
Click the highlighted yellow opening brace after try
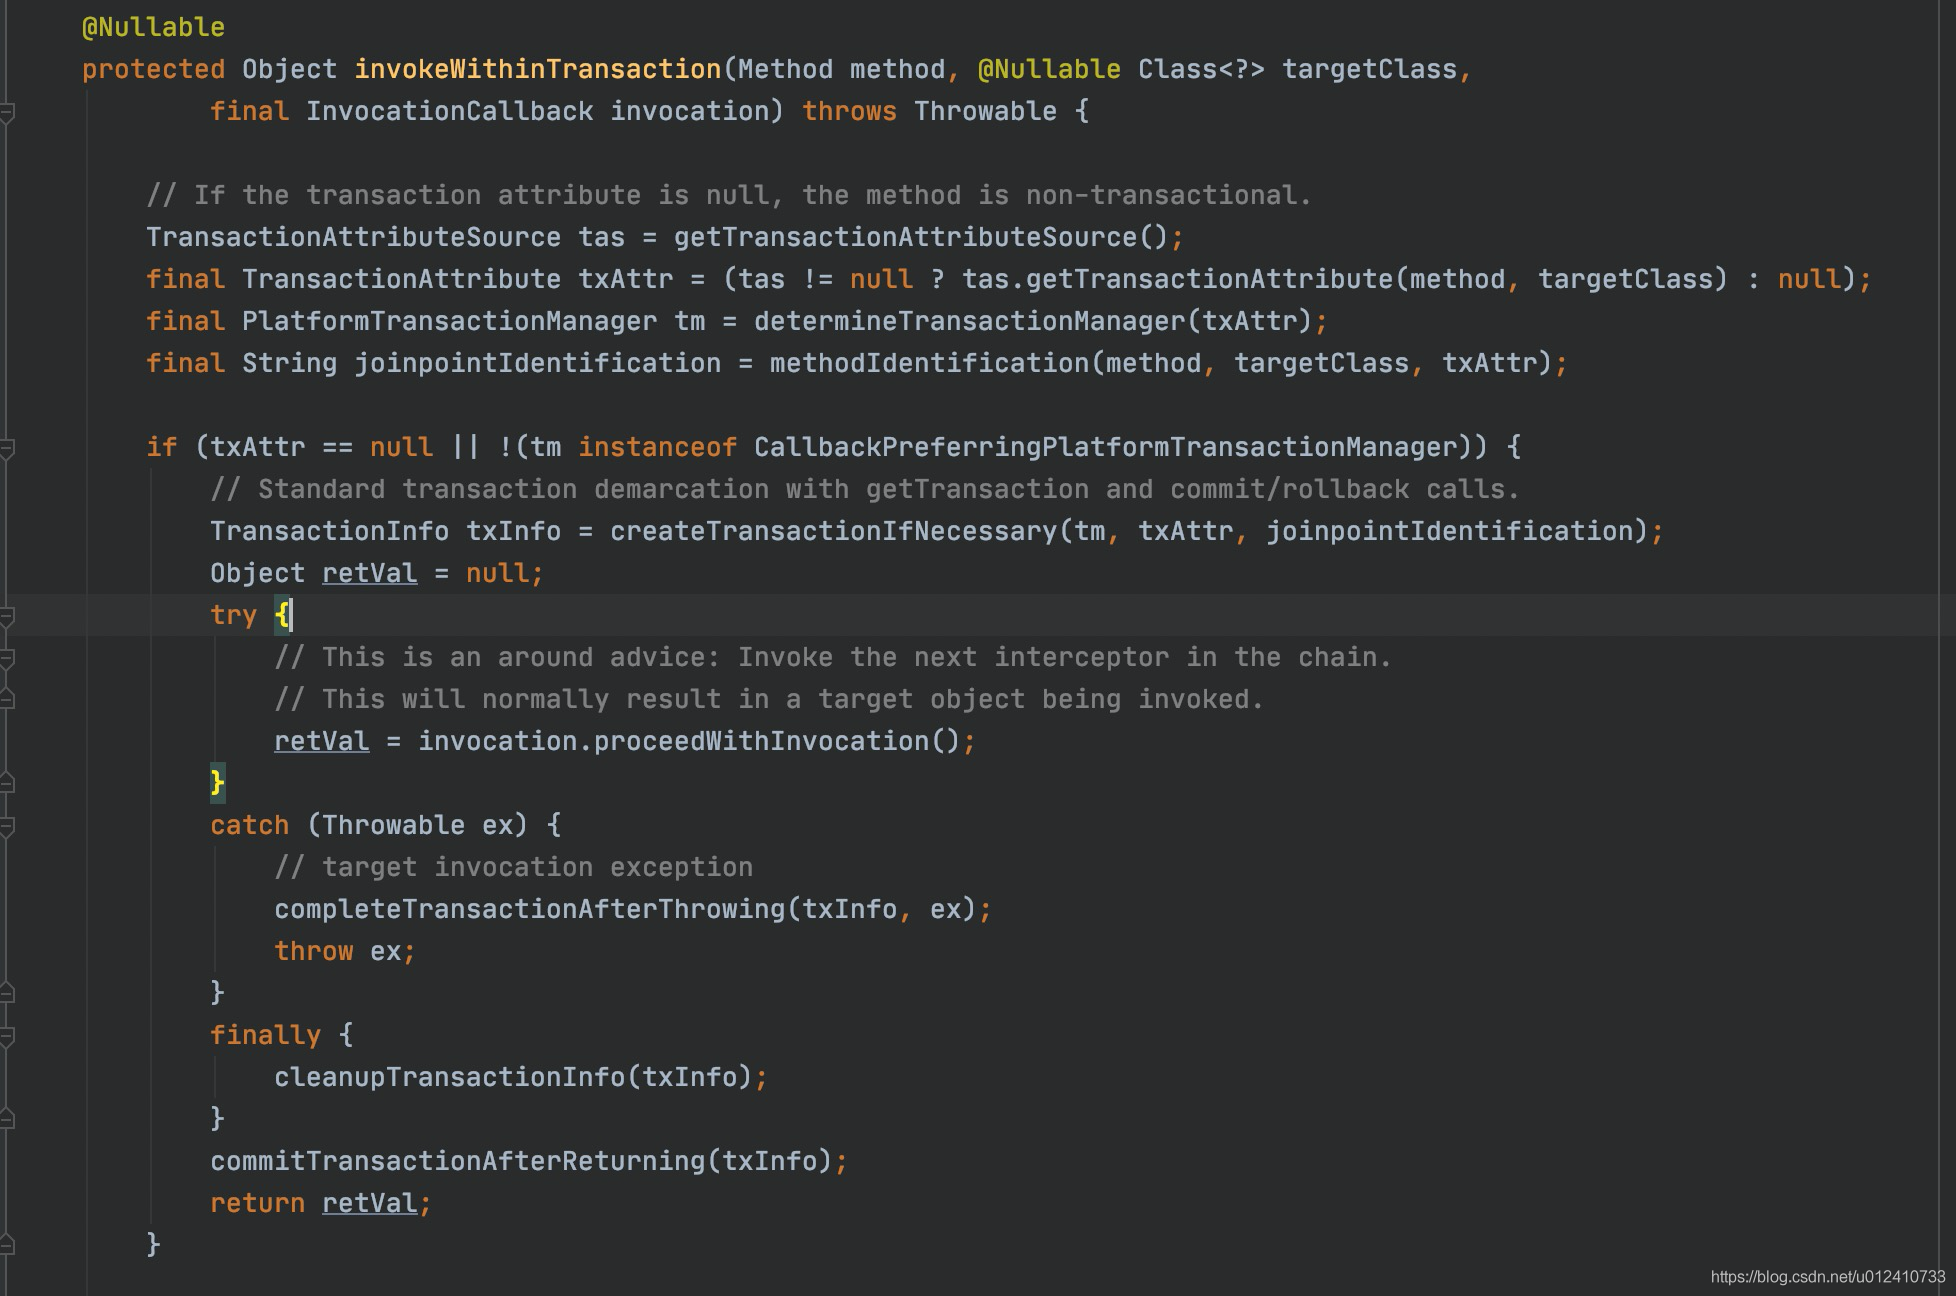pos(282,615)
